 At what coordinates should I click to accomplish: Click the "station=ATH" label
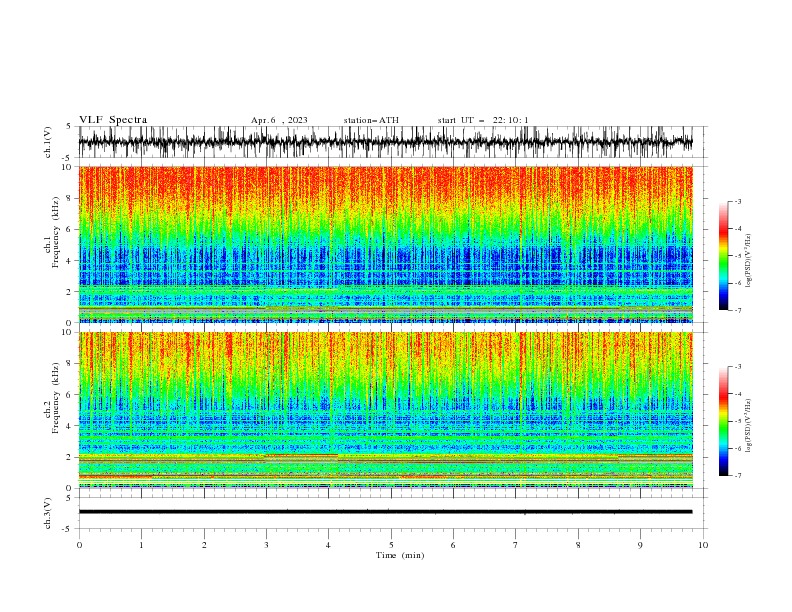(x=371, y=120)
